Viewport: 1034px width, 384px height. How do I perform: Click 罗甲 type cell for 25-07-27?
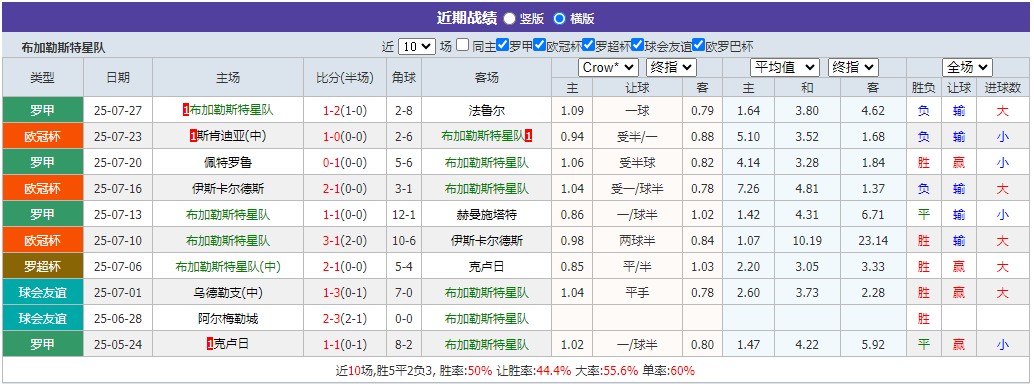43,110
